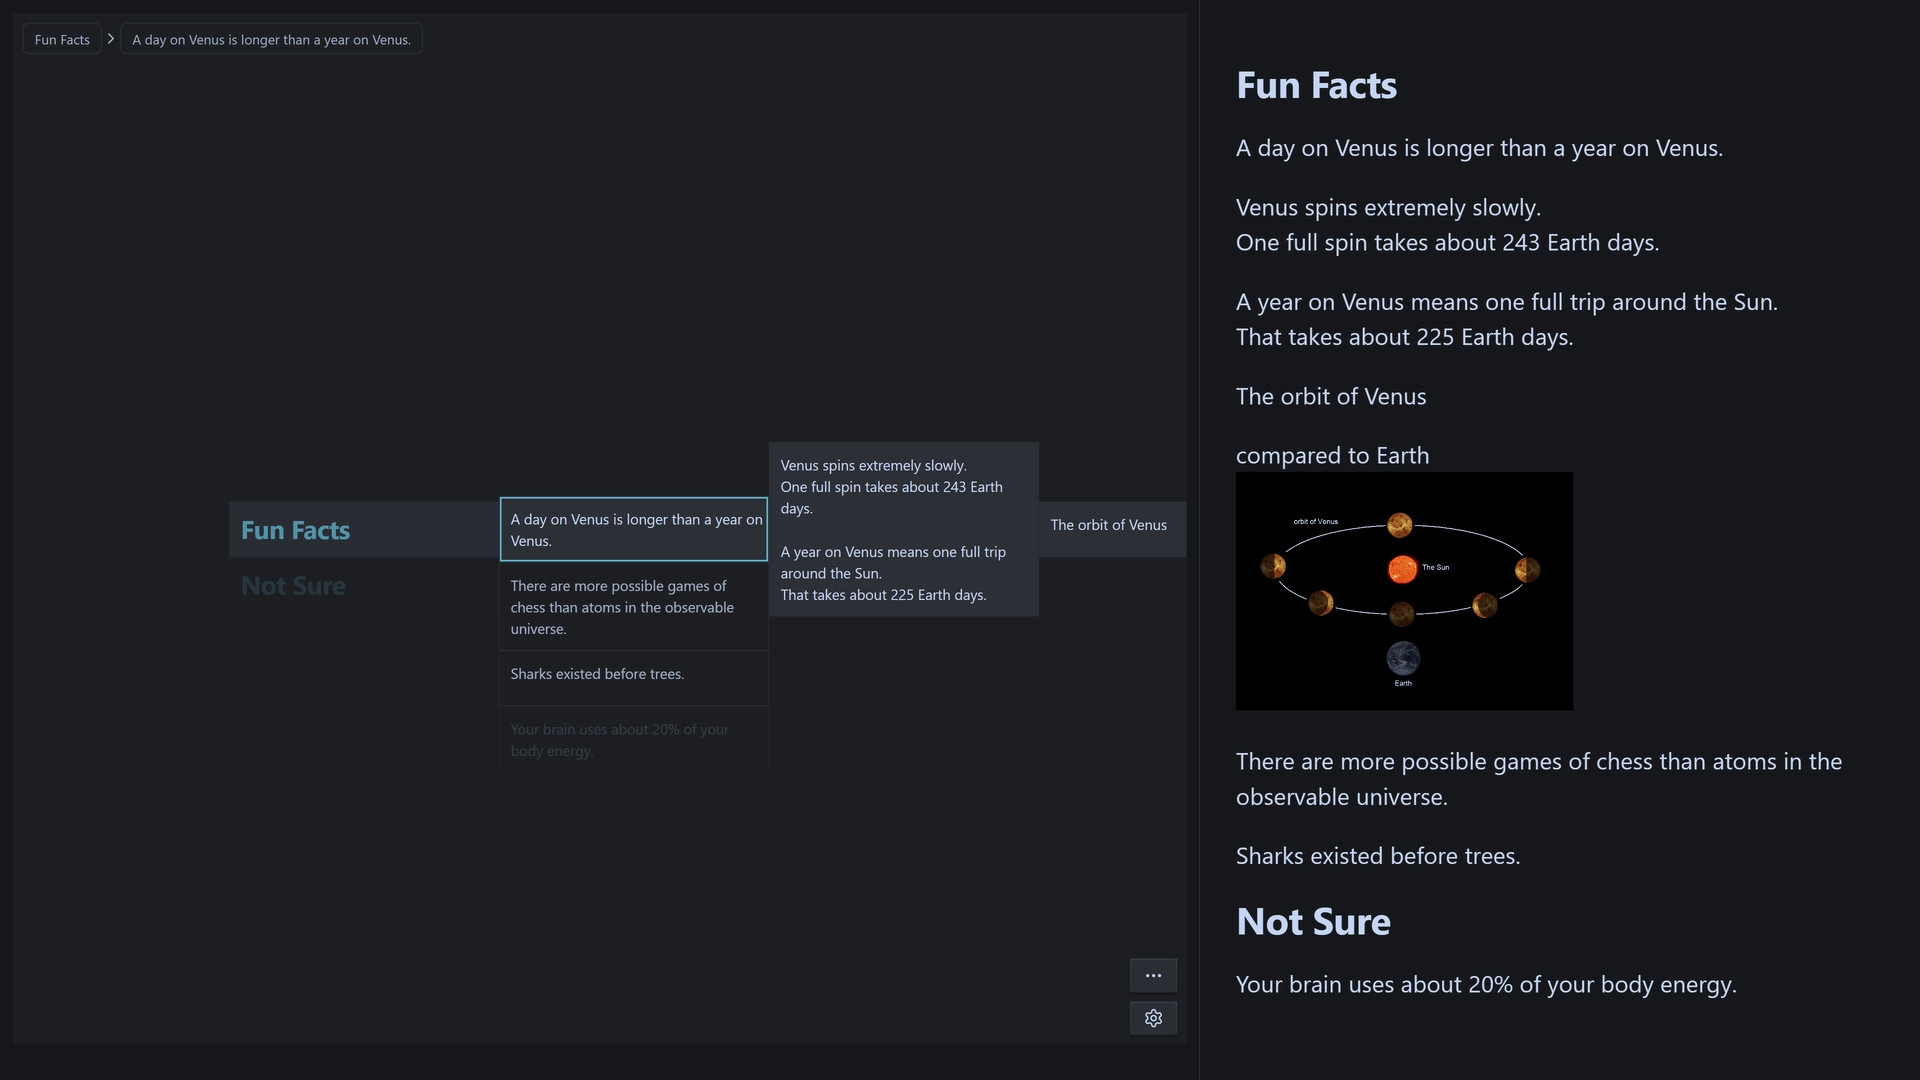The width and height of the screenshot is (1920, 1080).
Task: Click the Sharks sentence in preview pane
Action: (1377, 857)
